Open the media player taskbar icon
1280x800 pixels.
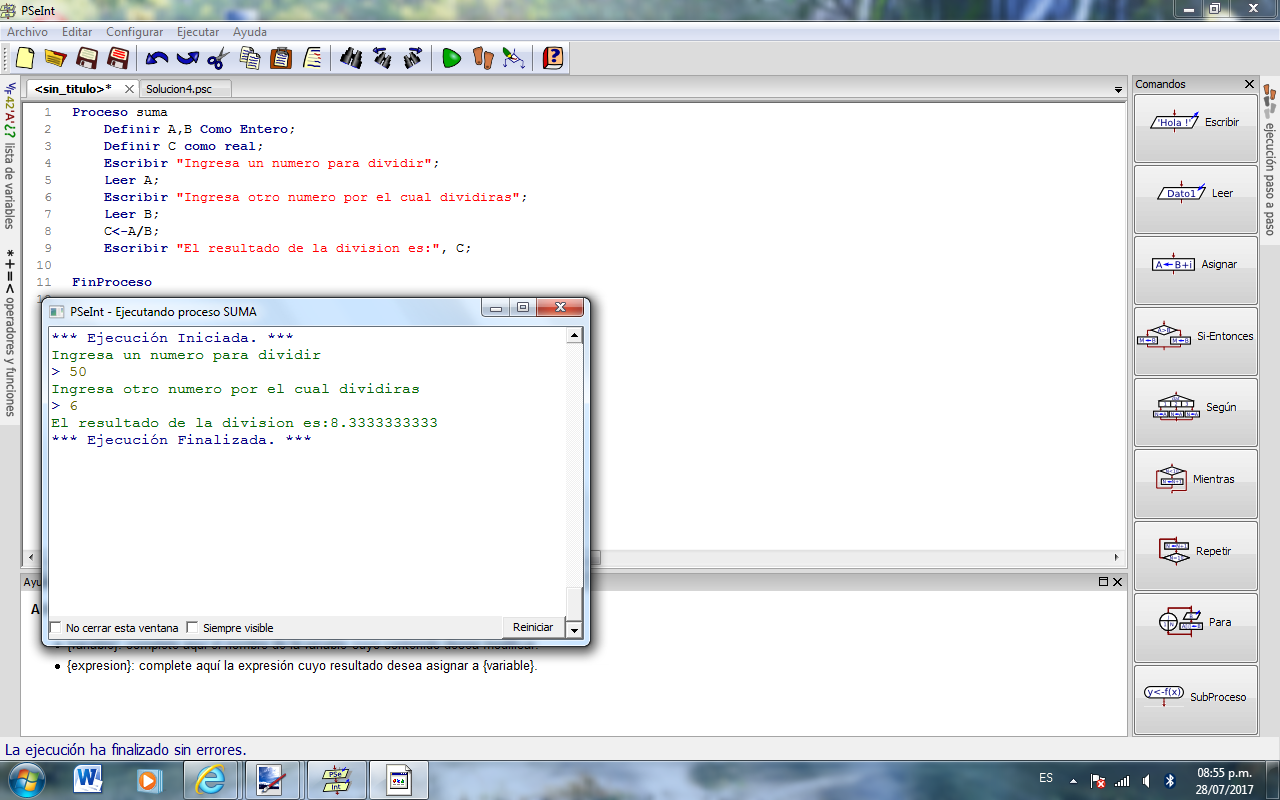[x=149, y=779]
